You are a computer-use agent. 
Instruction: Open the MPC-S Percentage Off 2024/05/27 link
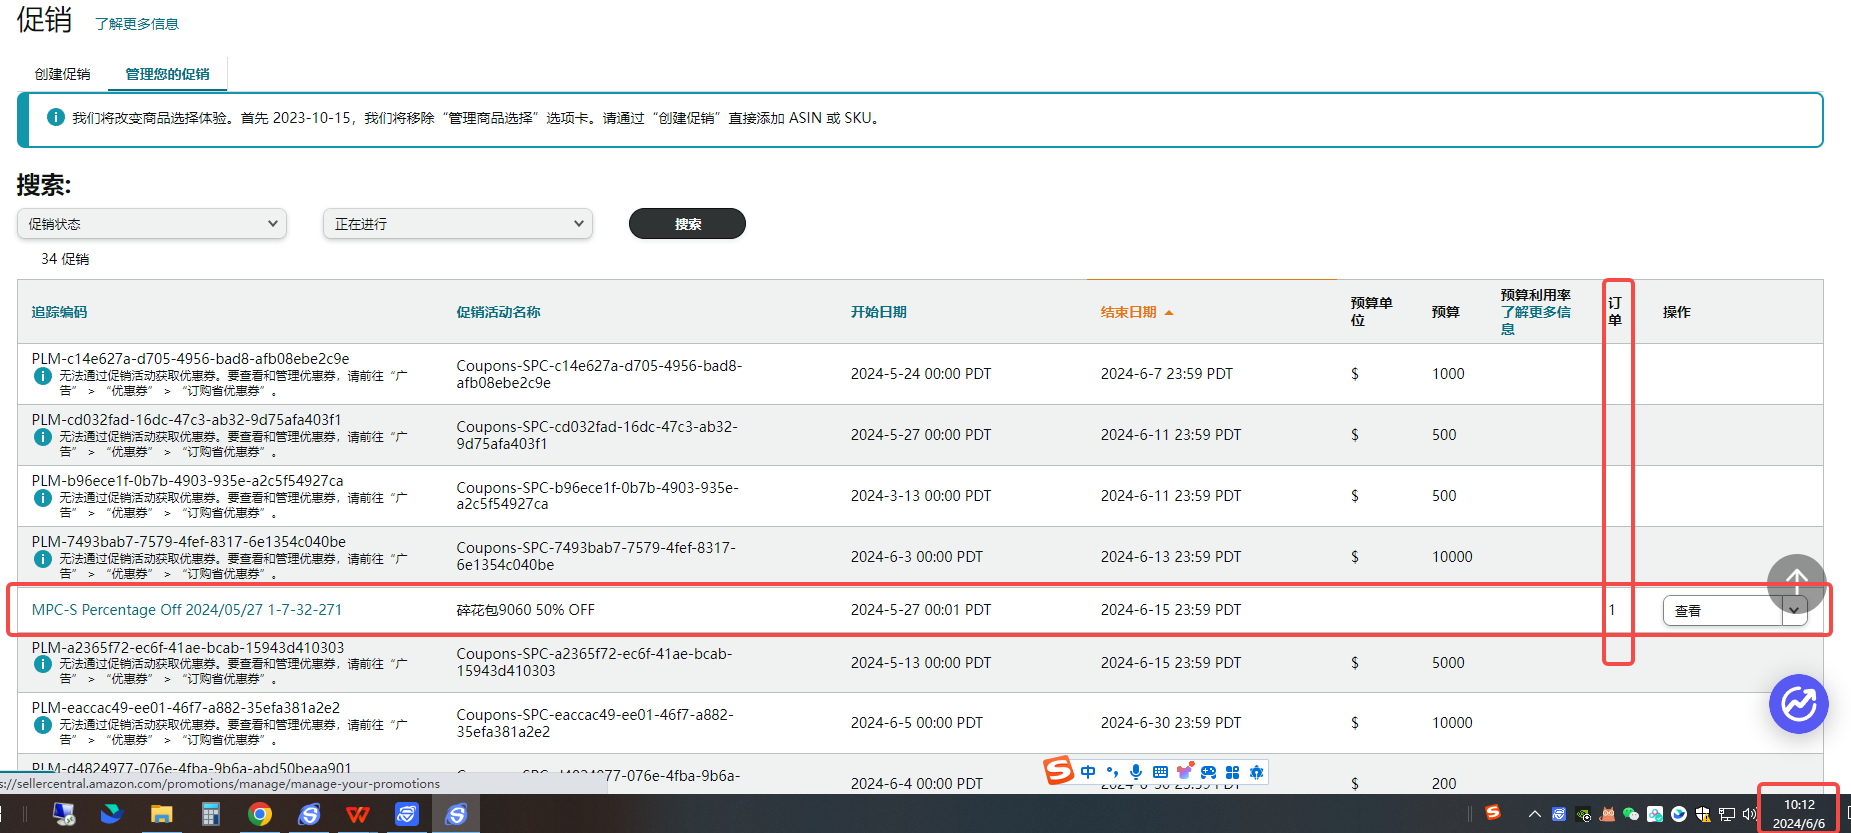[187, 610]
